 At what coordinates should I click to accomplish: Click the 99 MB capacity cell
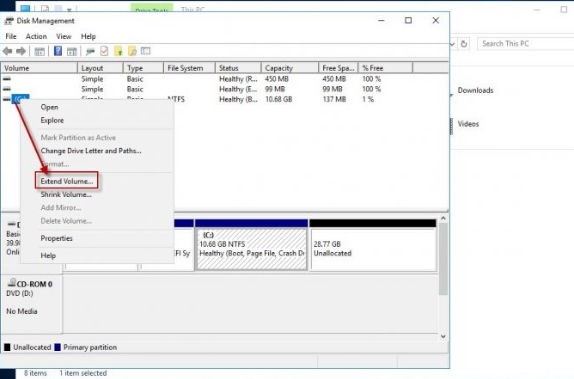[275, 89]
